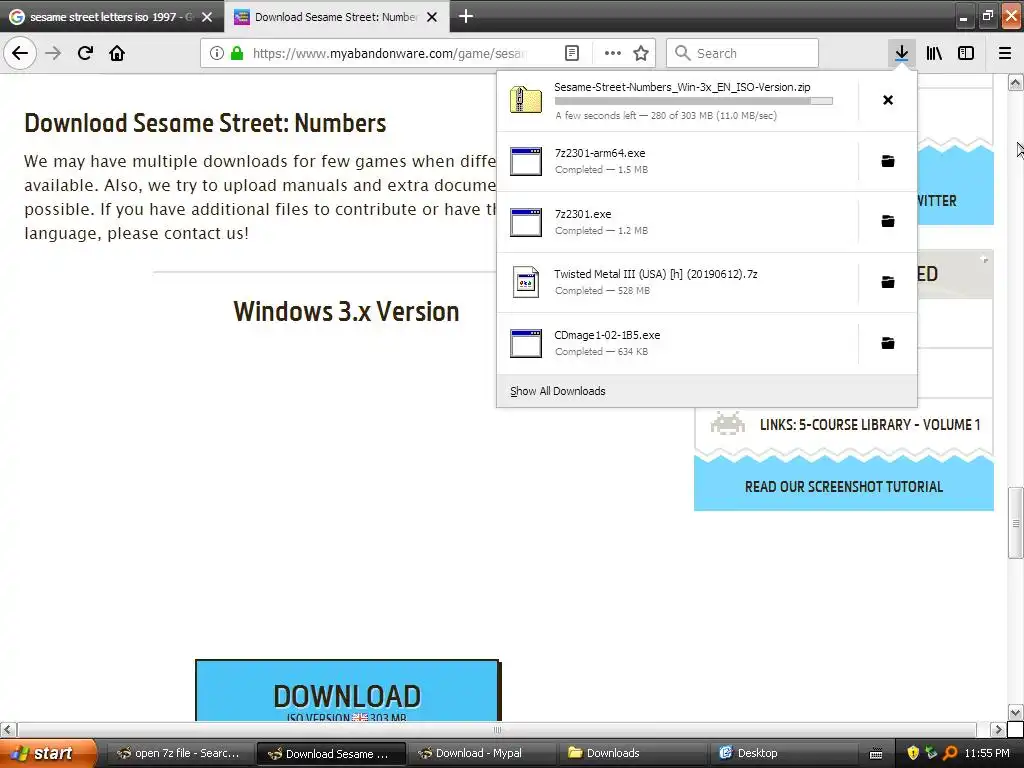Click the 11:55 PM system clock

987,753
